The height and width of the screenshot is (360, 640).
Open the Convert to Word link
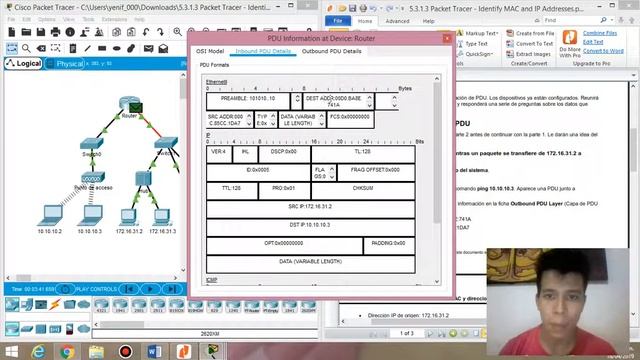click(x=603, y=51)
